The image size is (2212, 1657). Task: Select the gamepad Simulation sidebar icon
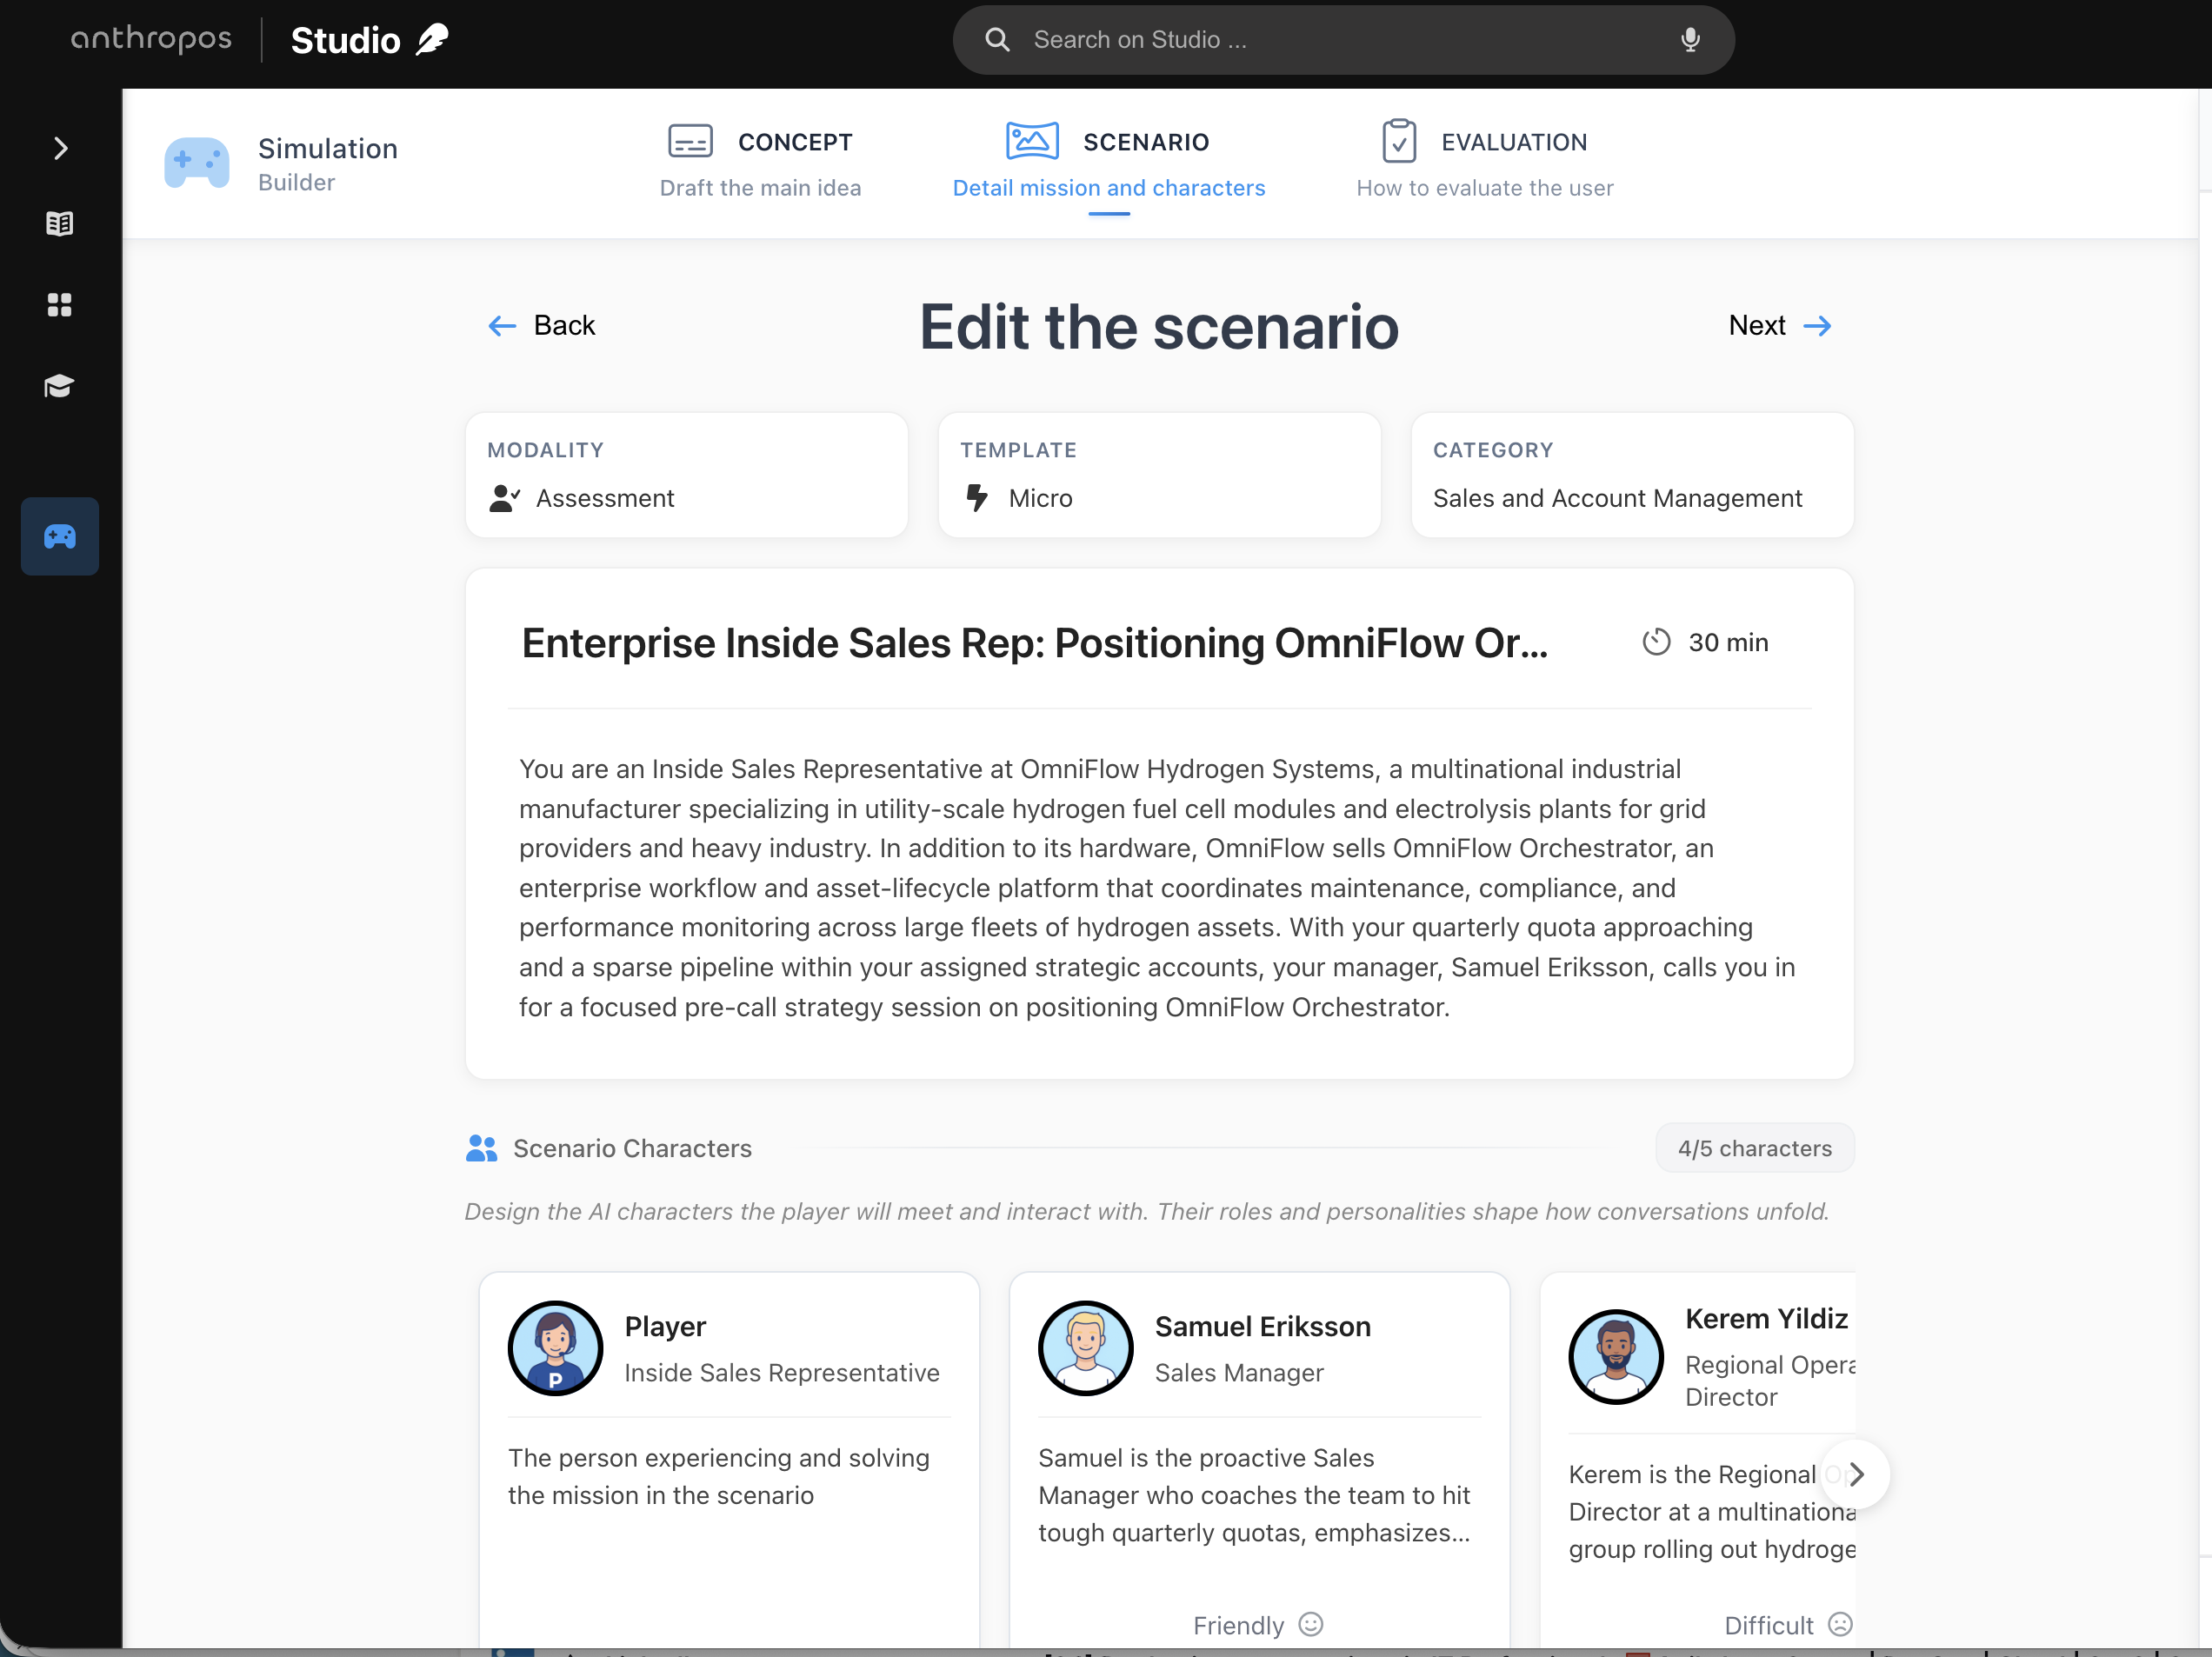tap(60, 536)
